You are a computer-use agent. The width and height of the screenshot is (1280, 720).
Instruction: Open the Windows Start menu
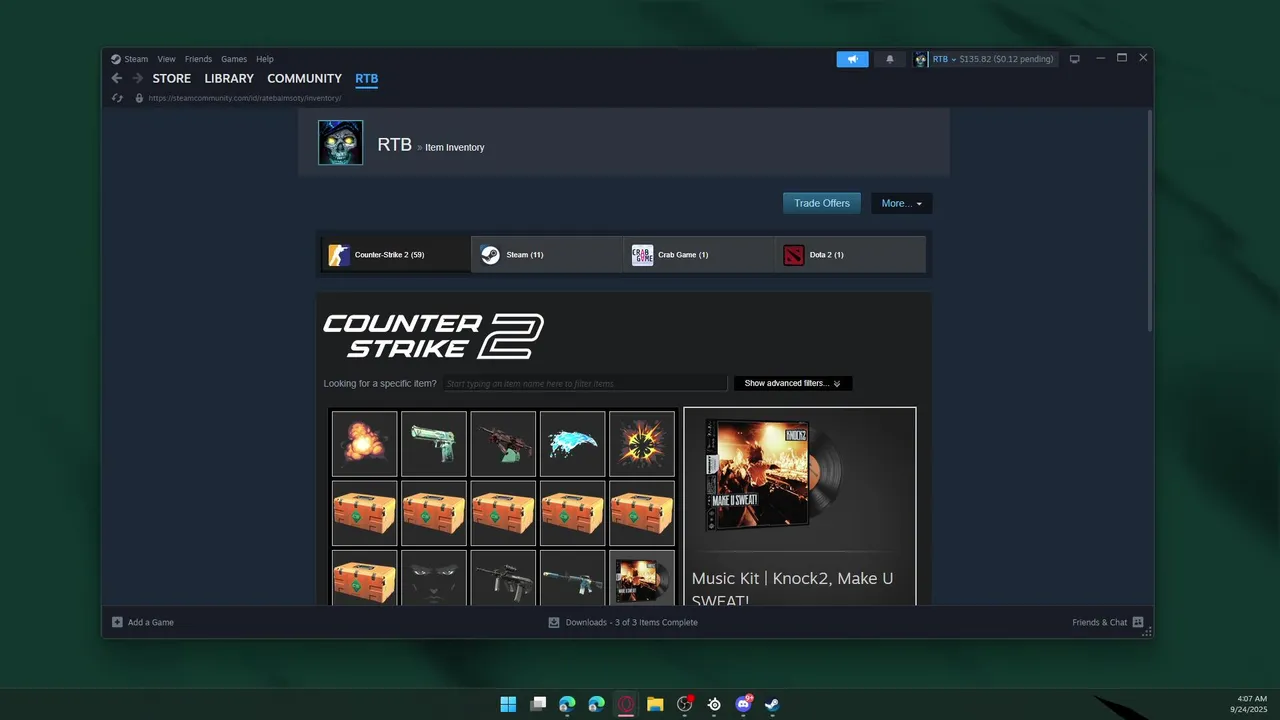pyautogui.click(x=508, y=704)
